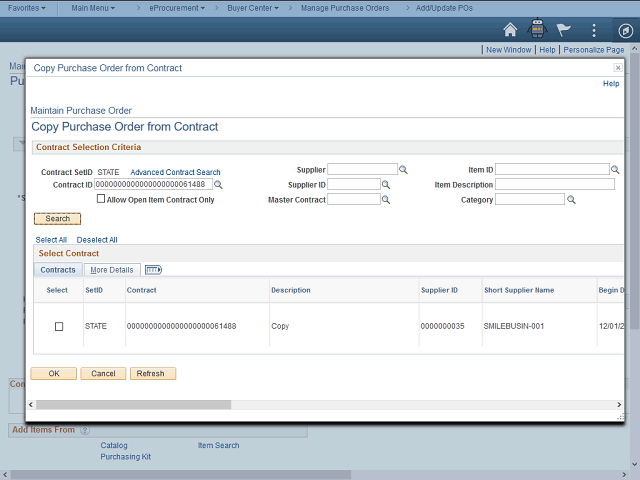Click the Home icon in header
This screenshot has width=640, height=480.
[x=511, y=29]
